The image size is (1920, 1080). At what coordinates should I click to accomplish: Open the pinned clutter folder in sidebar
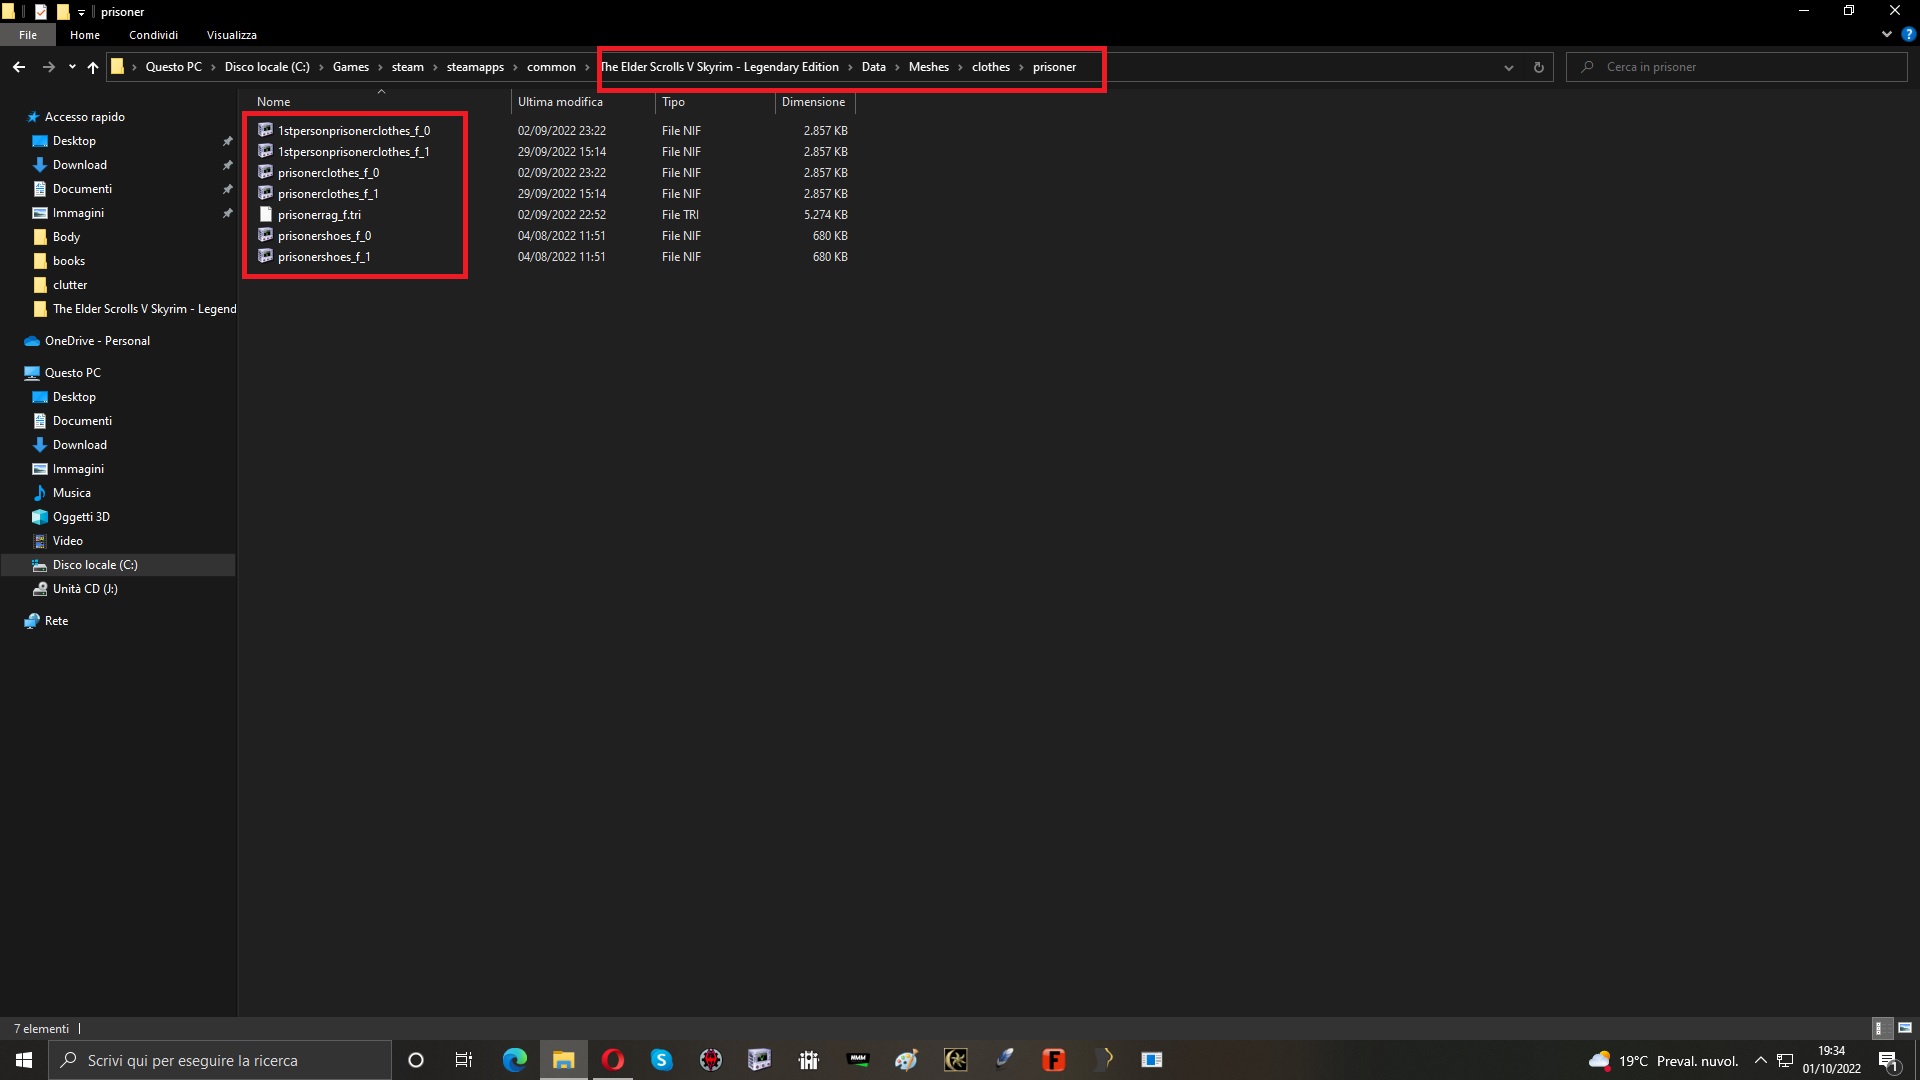pyautogui.click(x=70, y=285)
